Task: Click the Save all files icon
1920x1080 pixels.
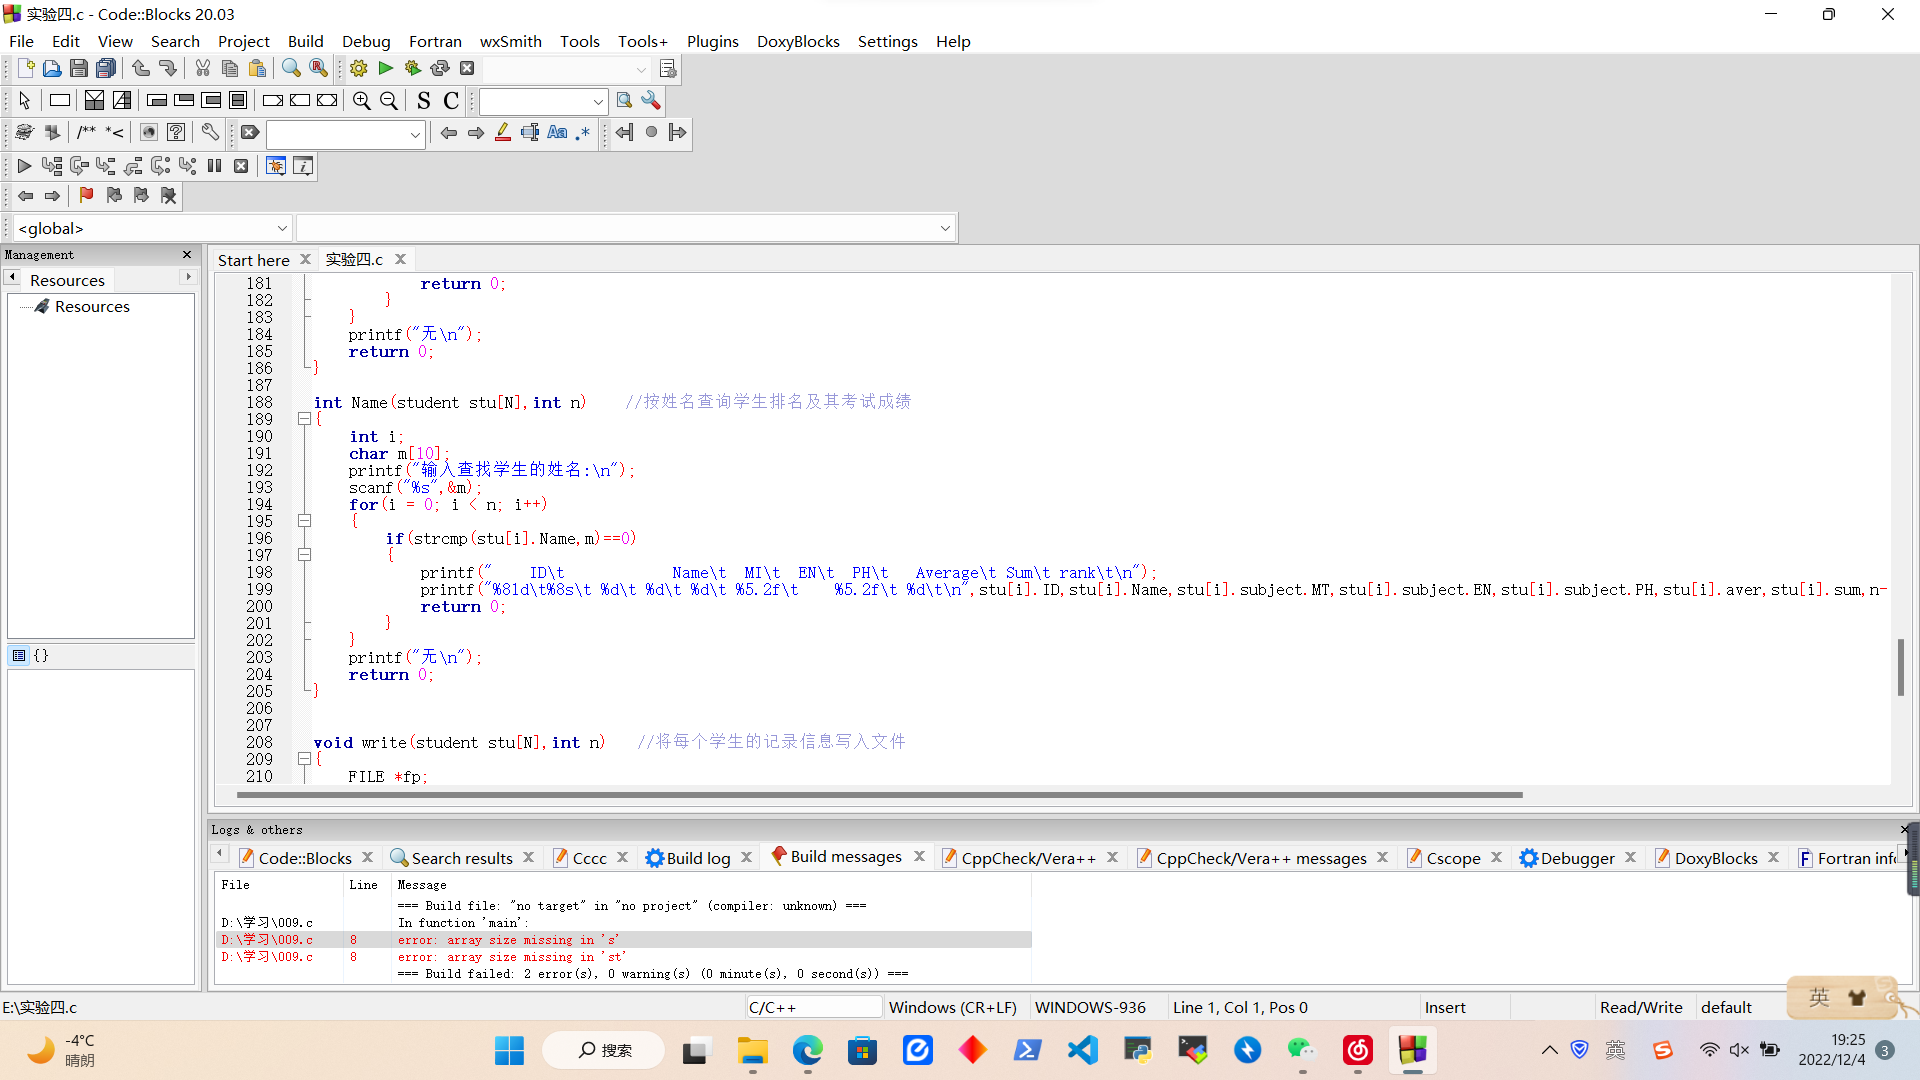Action: [106, 69]
